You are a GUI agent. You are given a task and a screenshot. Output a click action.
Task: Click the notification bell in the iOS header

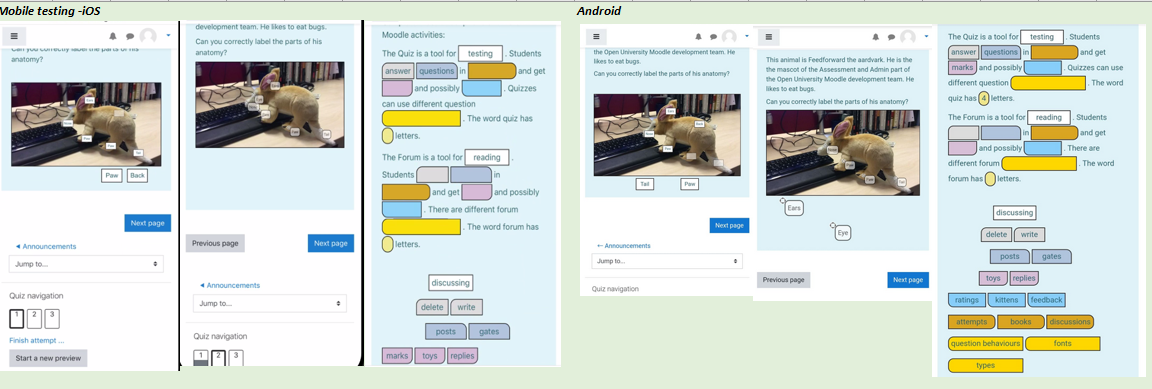(113, 35)
